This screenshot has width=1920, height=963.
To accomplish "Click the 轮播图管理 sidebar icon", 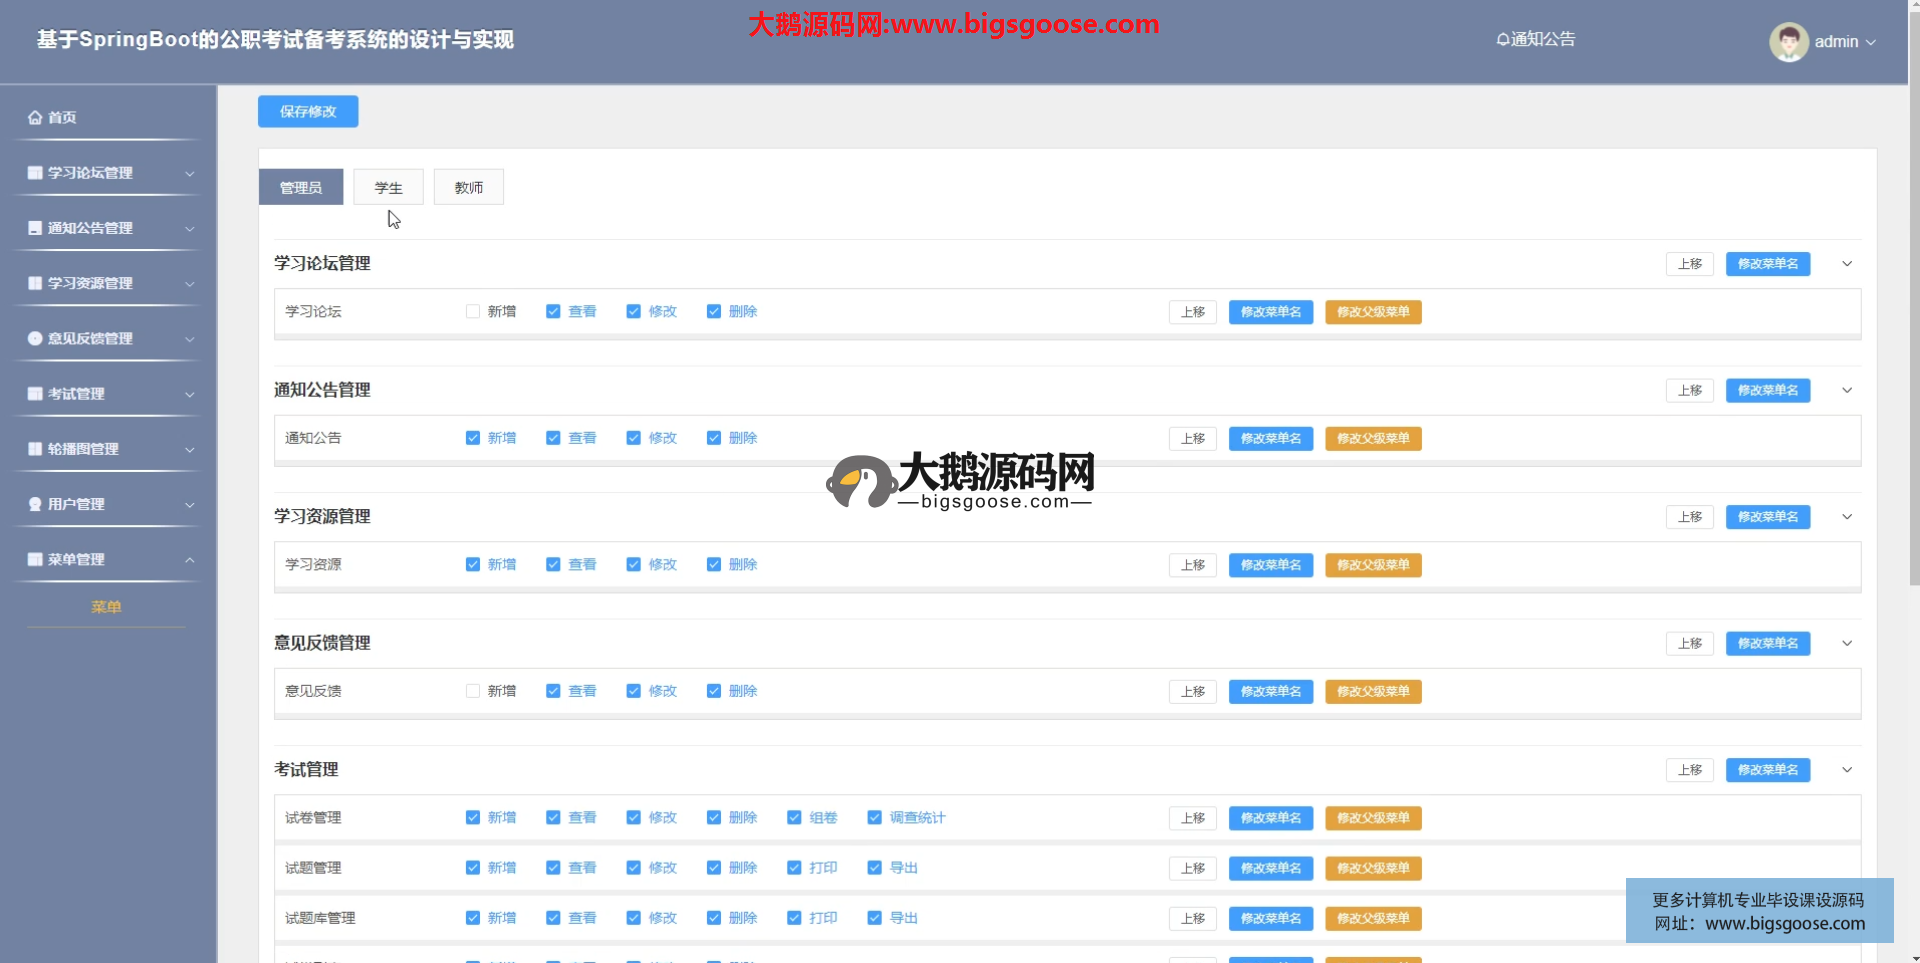I will click(x=35, y=449).
